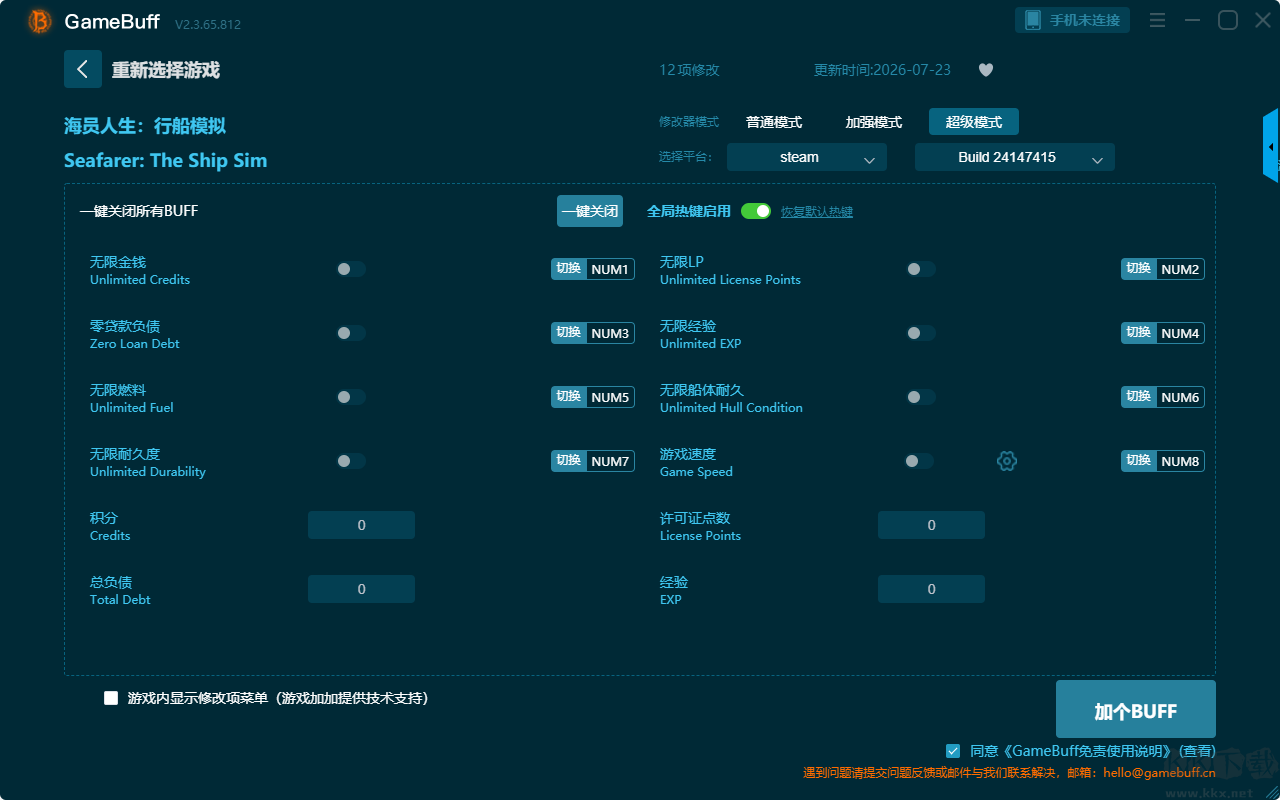
Task: Click the 加个BUFF button
Action: 1136,709
